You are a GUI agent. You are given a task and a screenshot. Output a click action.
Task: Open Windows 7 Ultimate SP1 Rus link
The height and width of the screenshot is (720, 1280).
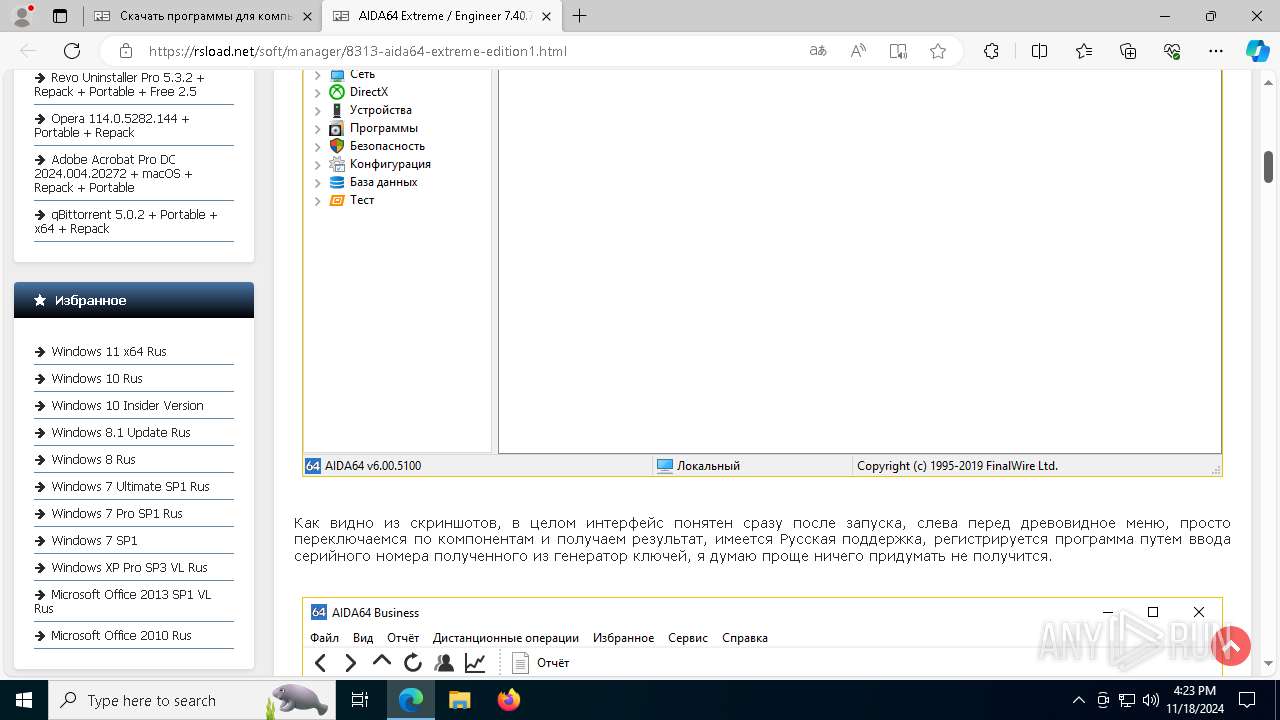(x=130, y=487)
